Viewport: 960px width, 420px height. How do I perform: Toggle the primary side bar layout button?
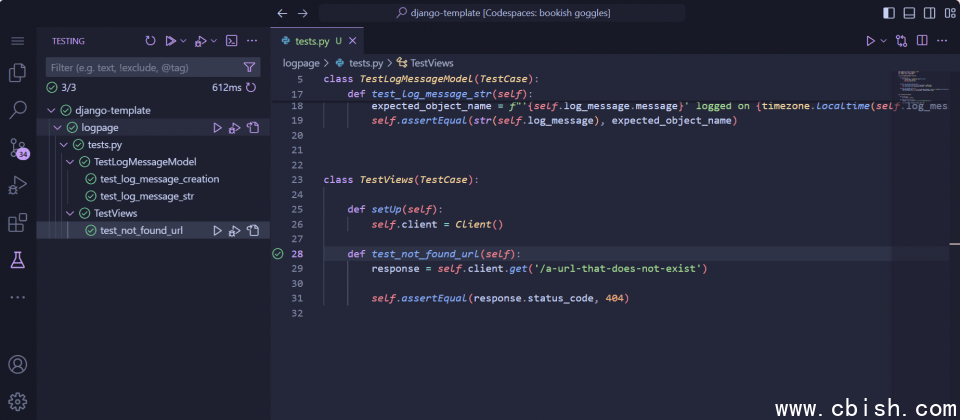(x=889, y=13)
